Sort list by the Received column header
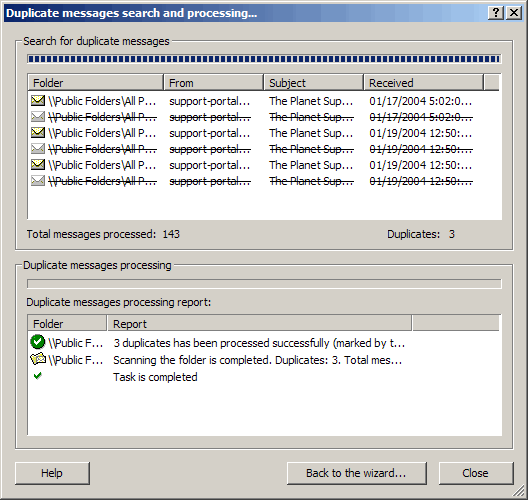This screenshot has height=500, width=528. [x=424, y=83]
